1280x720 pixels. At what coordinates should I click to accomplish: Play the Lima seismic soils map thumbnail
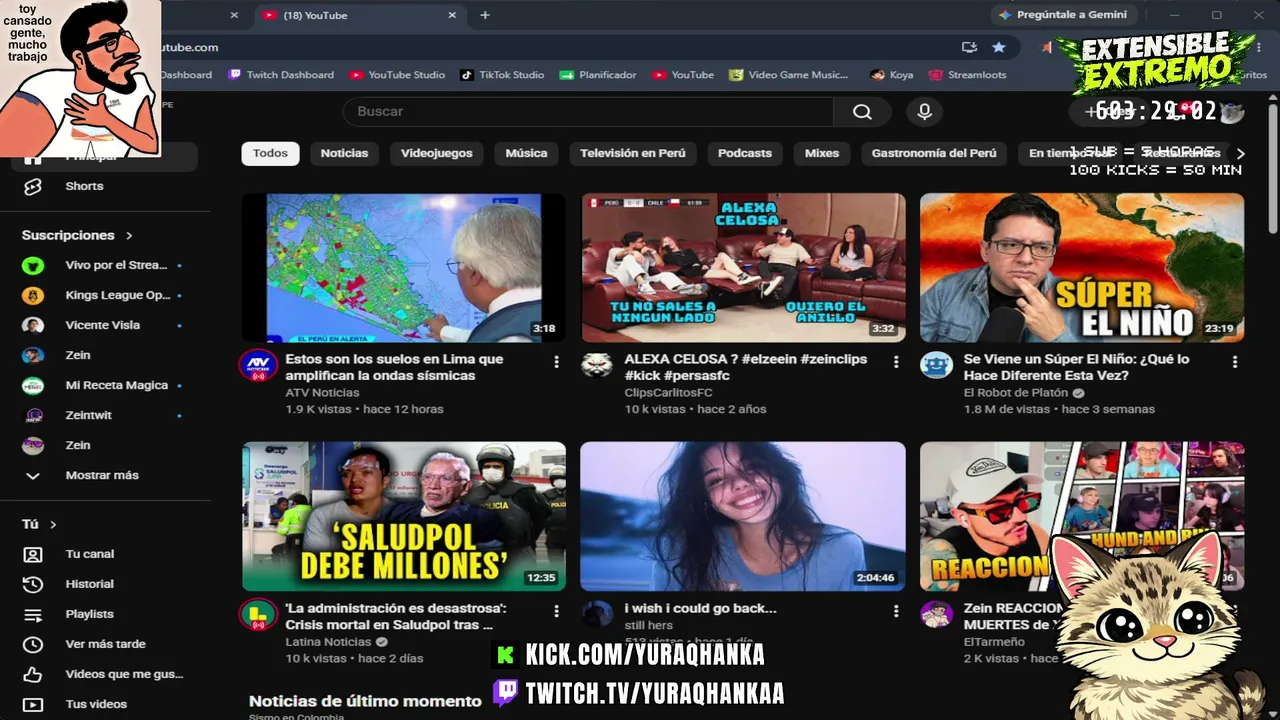coord(403,268)
